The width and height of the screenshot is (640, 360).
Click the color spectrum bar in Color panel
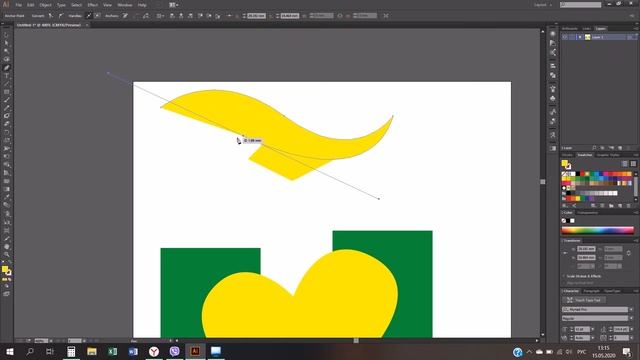click(598, 230)
